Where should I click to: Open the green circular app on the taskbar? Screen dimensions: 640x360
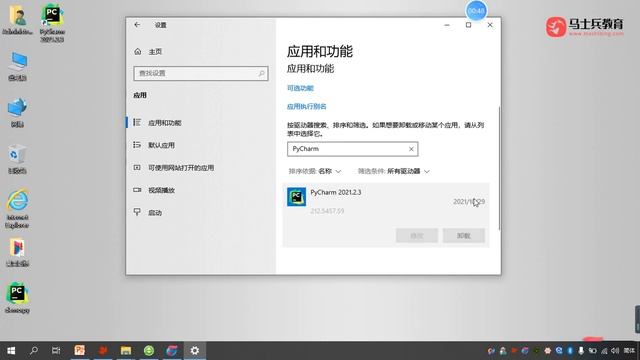(x=149, y=351)
